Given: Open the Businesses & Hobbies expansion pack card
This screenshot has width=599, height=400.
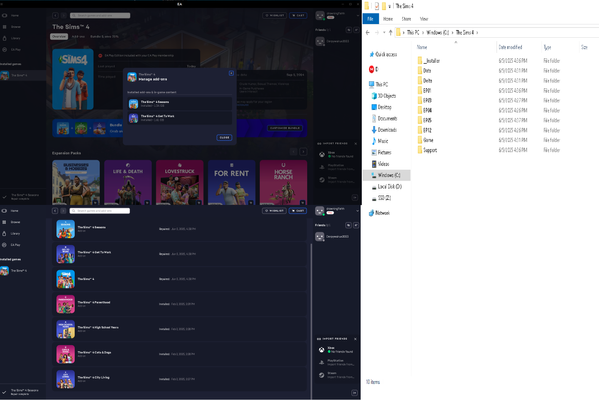Looking at the screenshot, I should pos(76,182).
